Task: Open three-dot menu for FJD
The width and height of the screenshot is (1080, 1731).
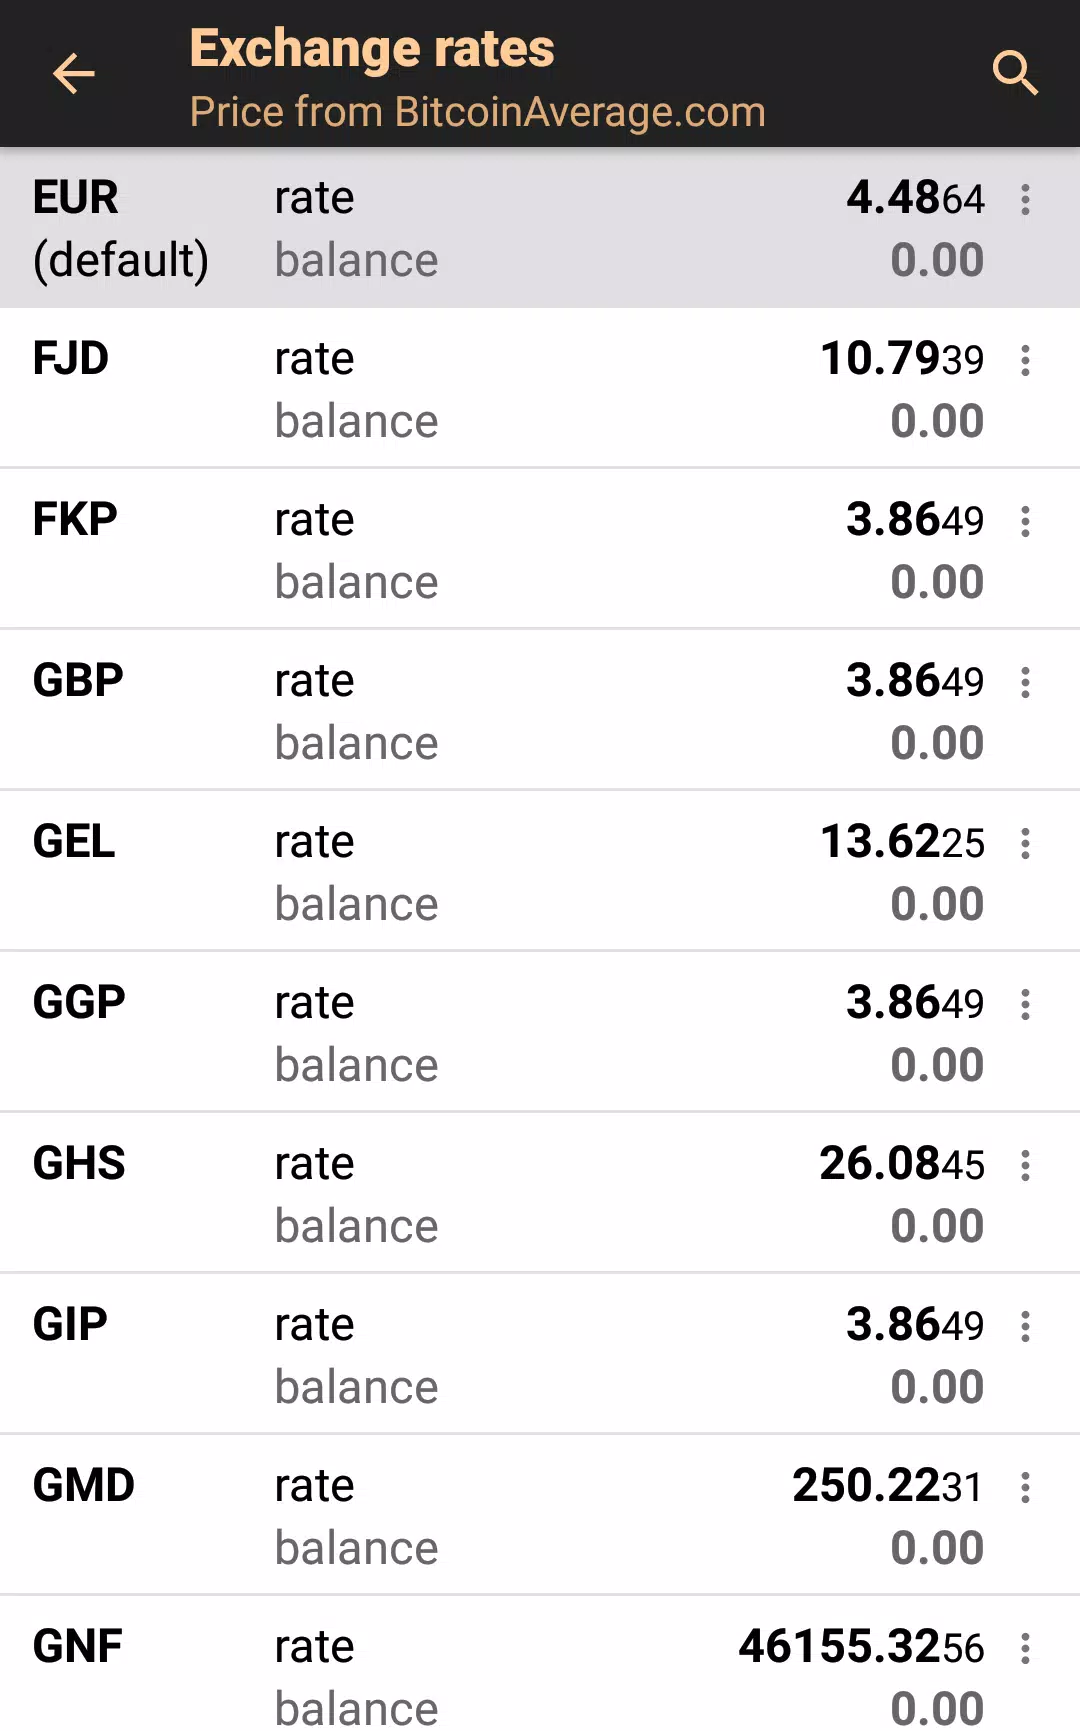Action: [1025, 361]
